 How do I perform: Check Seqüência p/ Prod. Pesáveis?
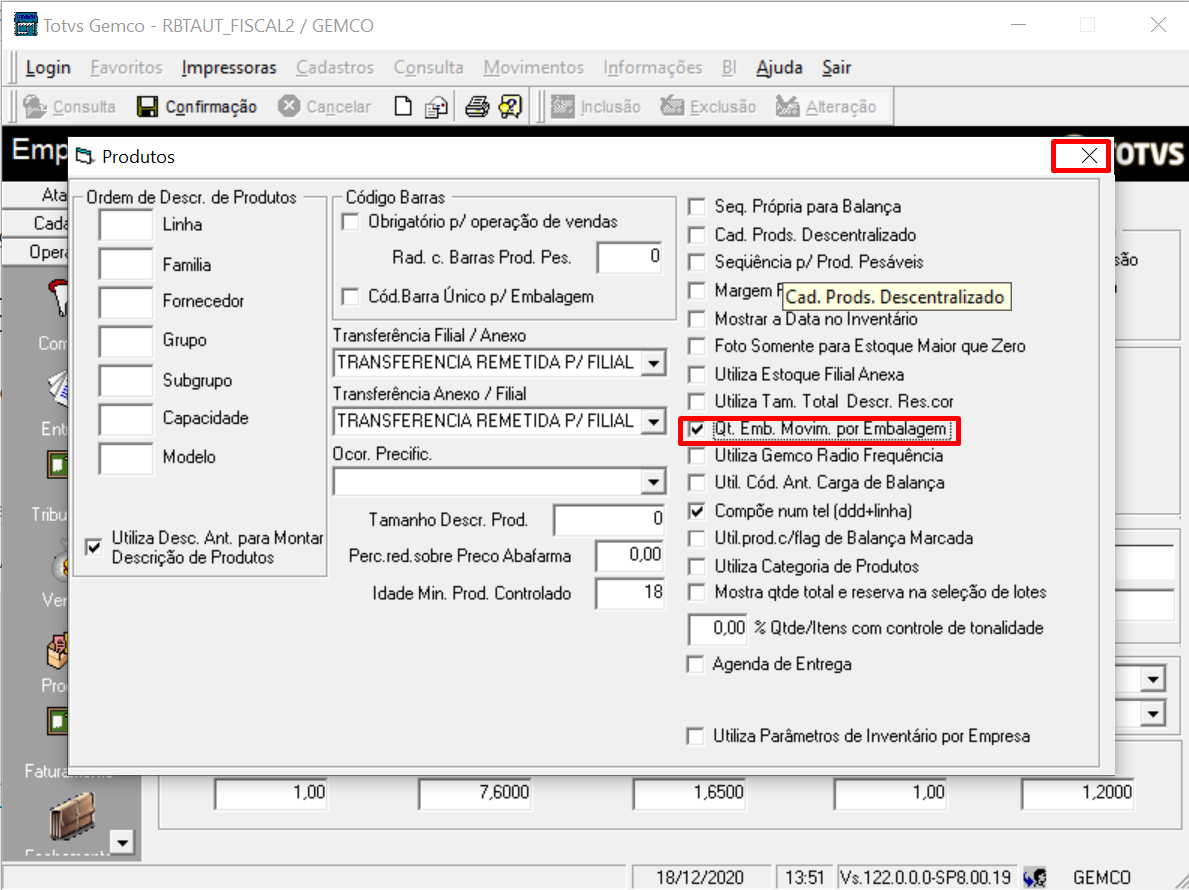coord(696,262)
